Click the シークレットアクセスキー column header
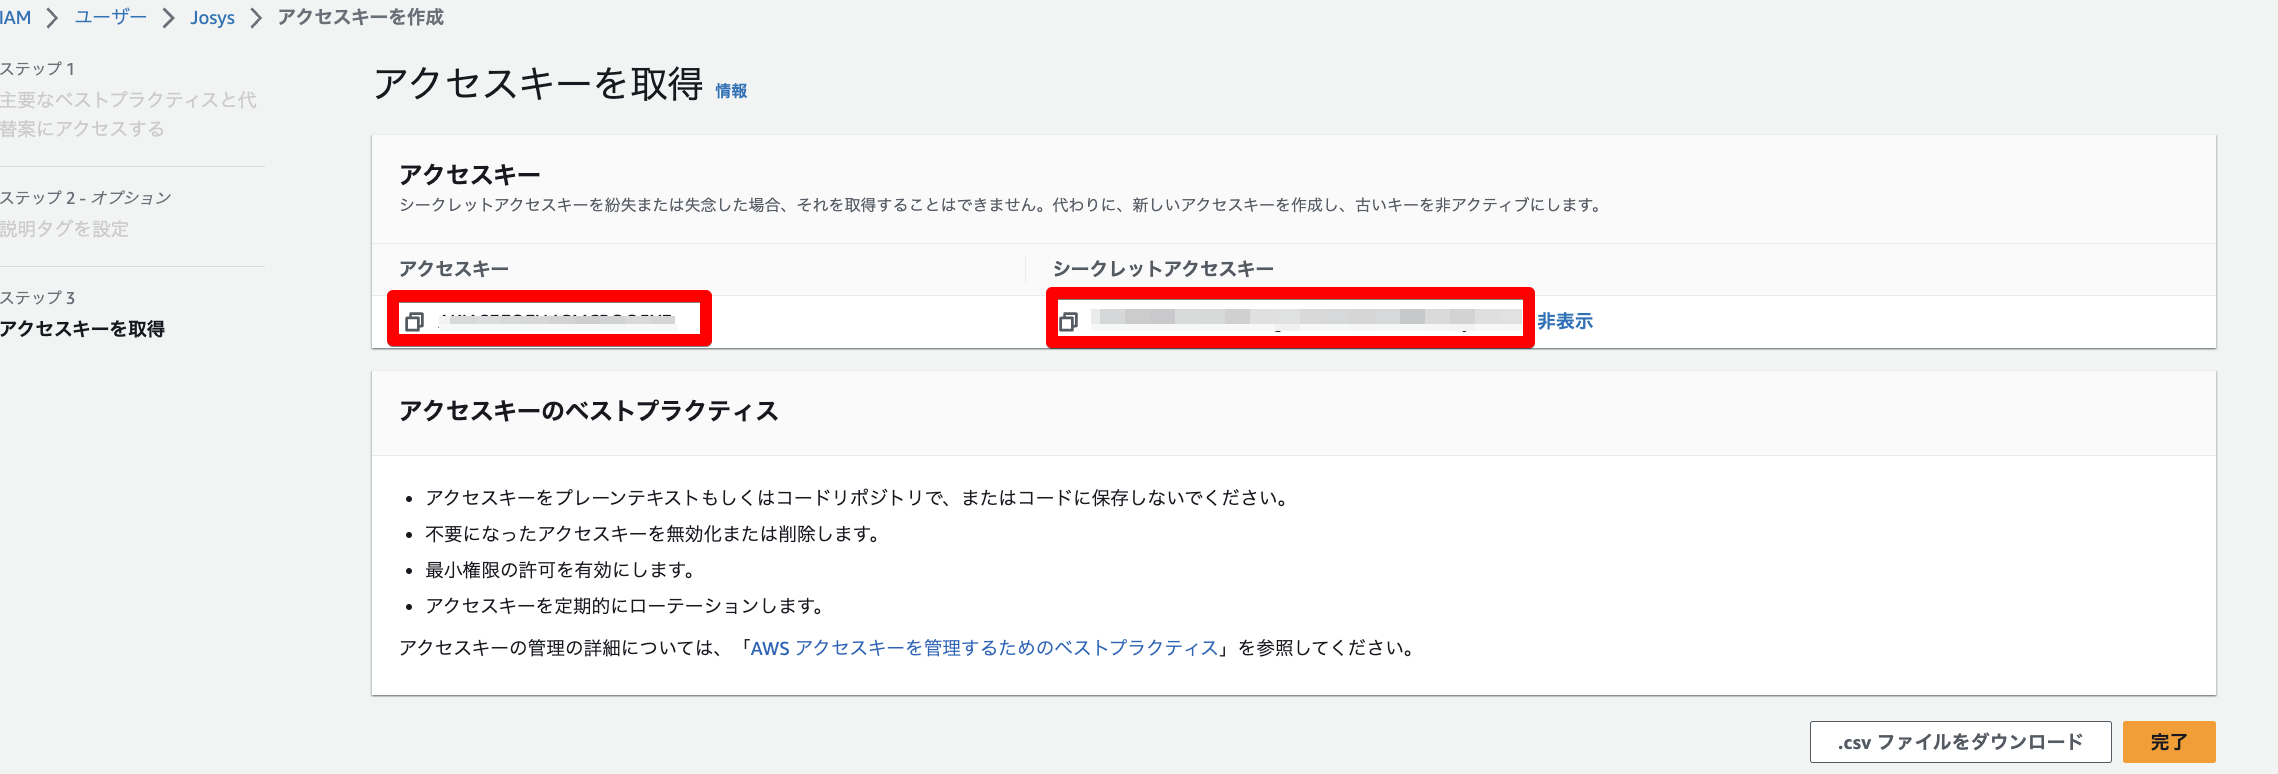 coord(1163,269)
